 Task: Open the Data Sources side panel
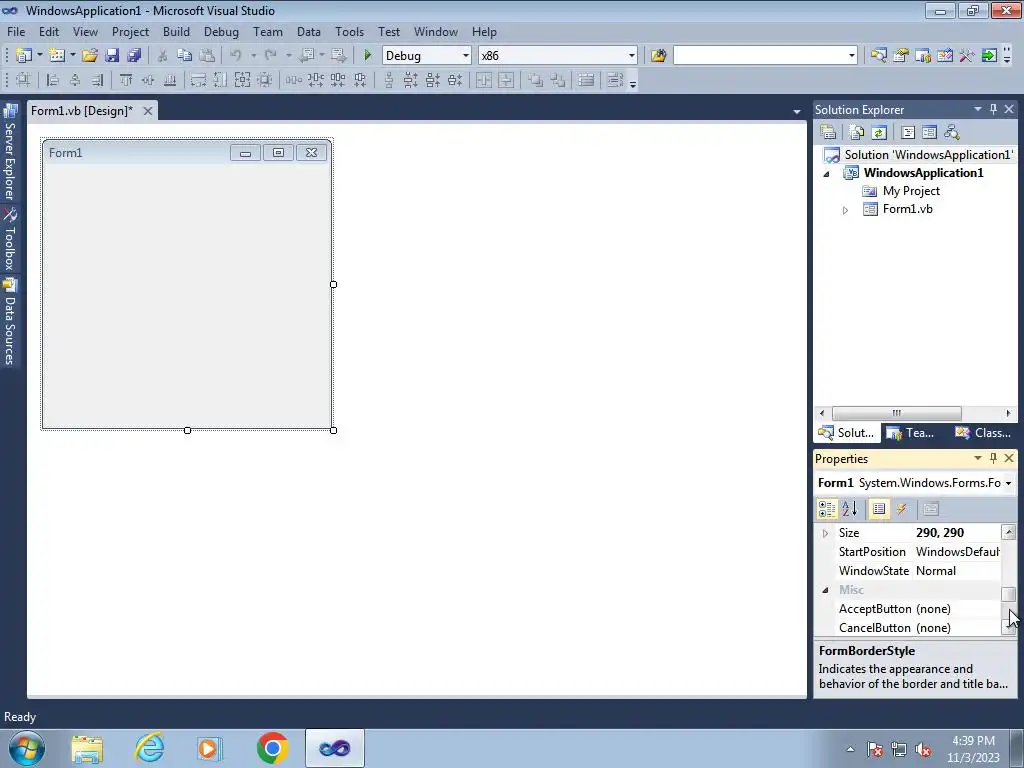(10, 321)
